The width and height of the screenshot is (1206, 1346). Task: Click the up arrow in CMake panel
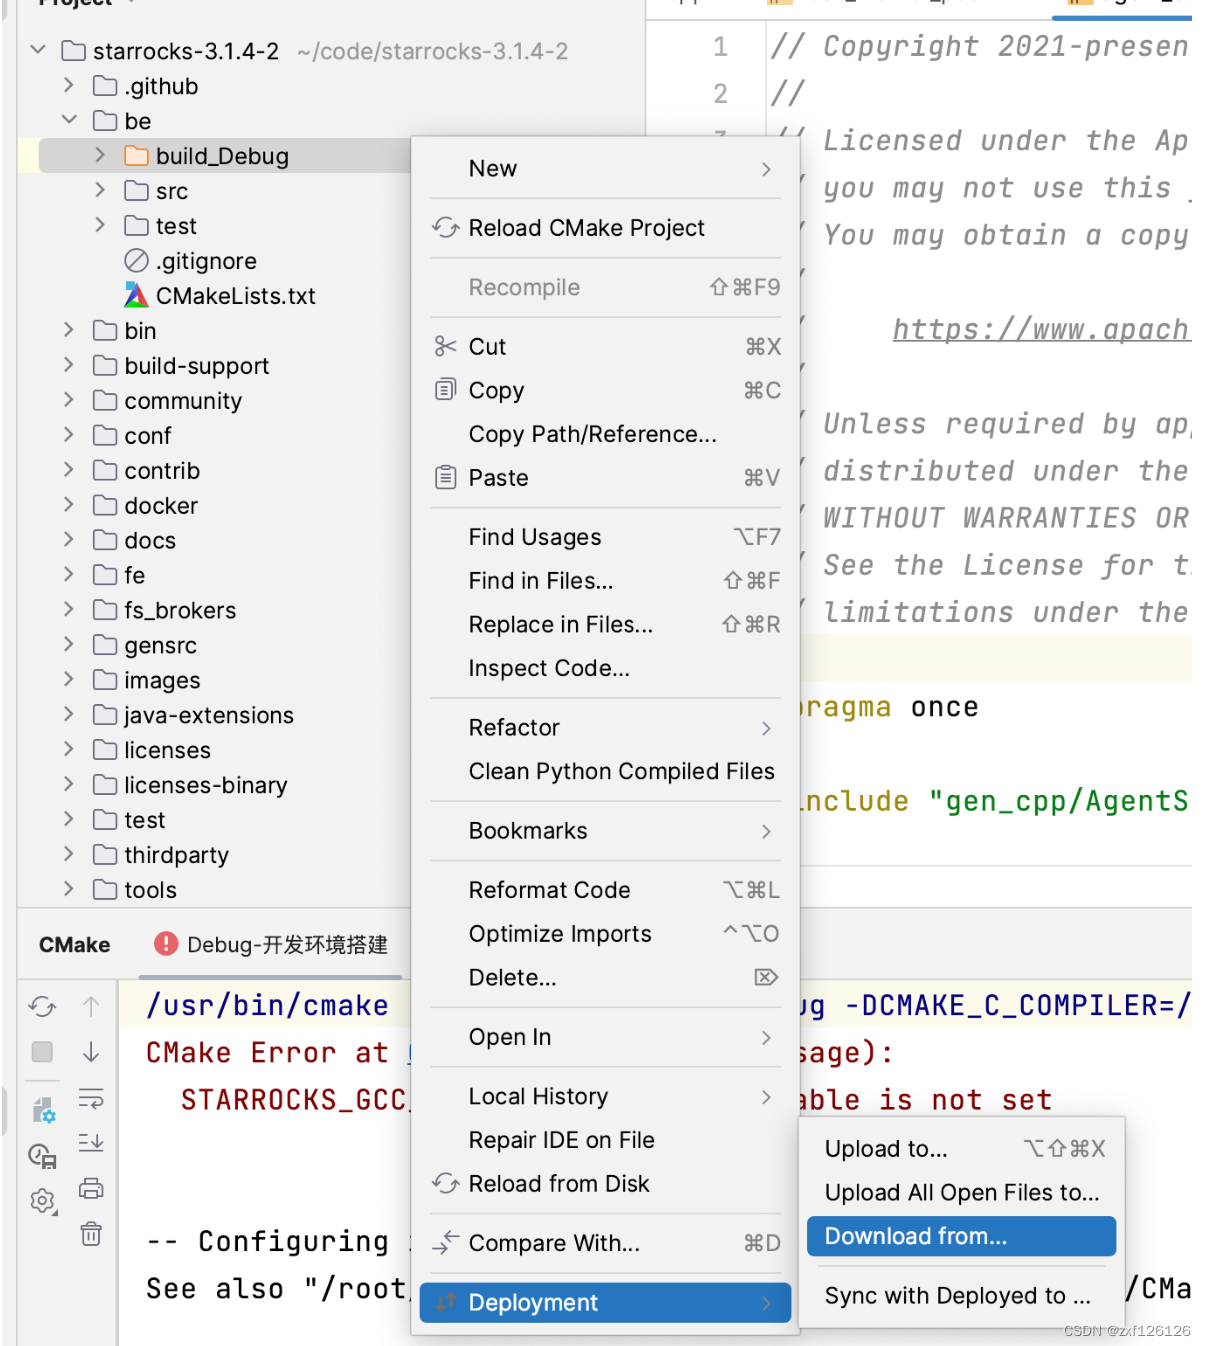click(91, 1006)
